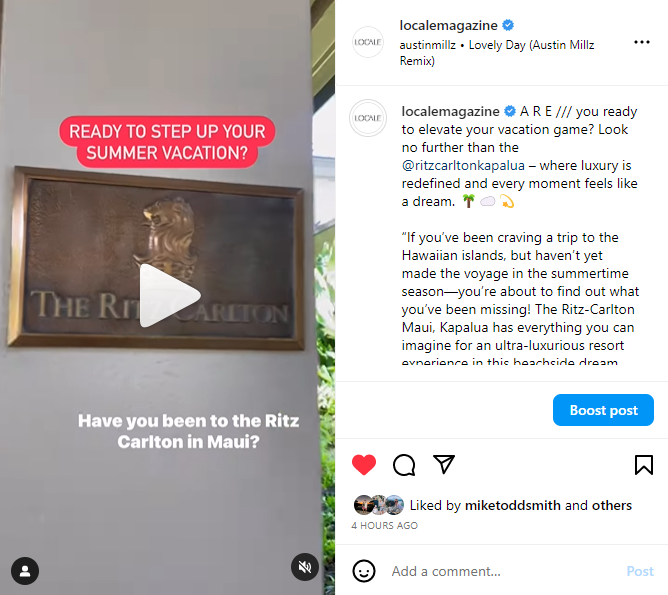Viewport: 668px width, 595px height.
Task: Open the Lovely Day audio track link
Action: coord(497,53)
